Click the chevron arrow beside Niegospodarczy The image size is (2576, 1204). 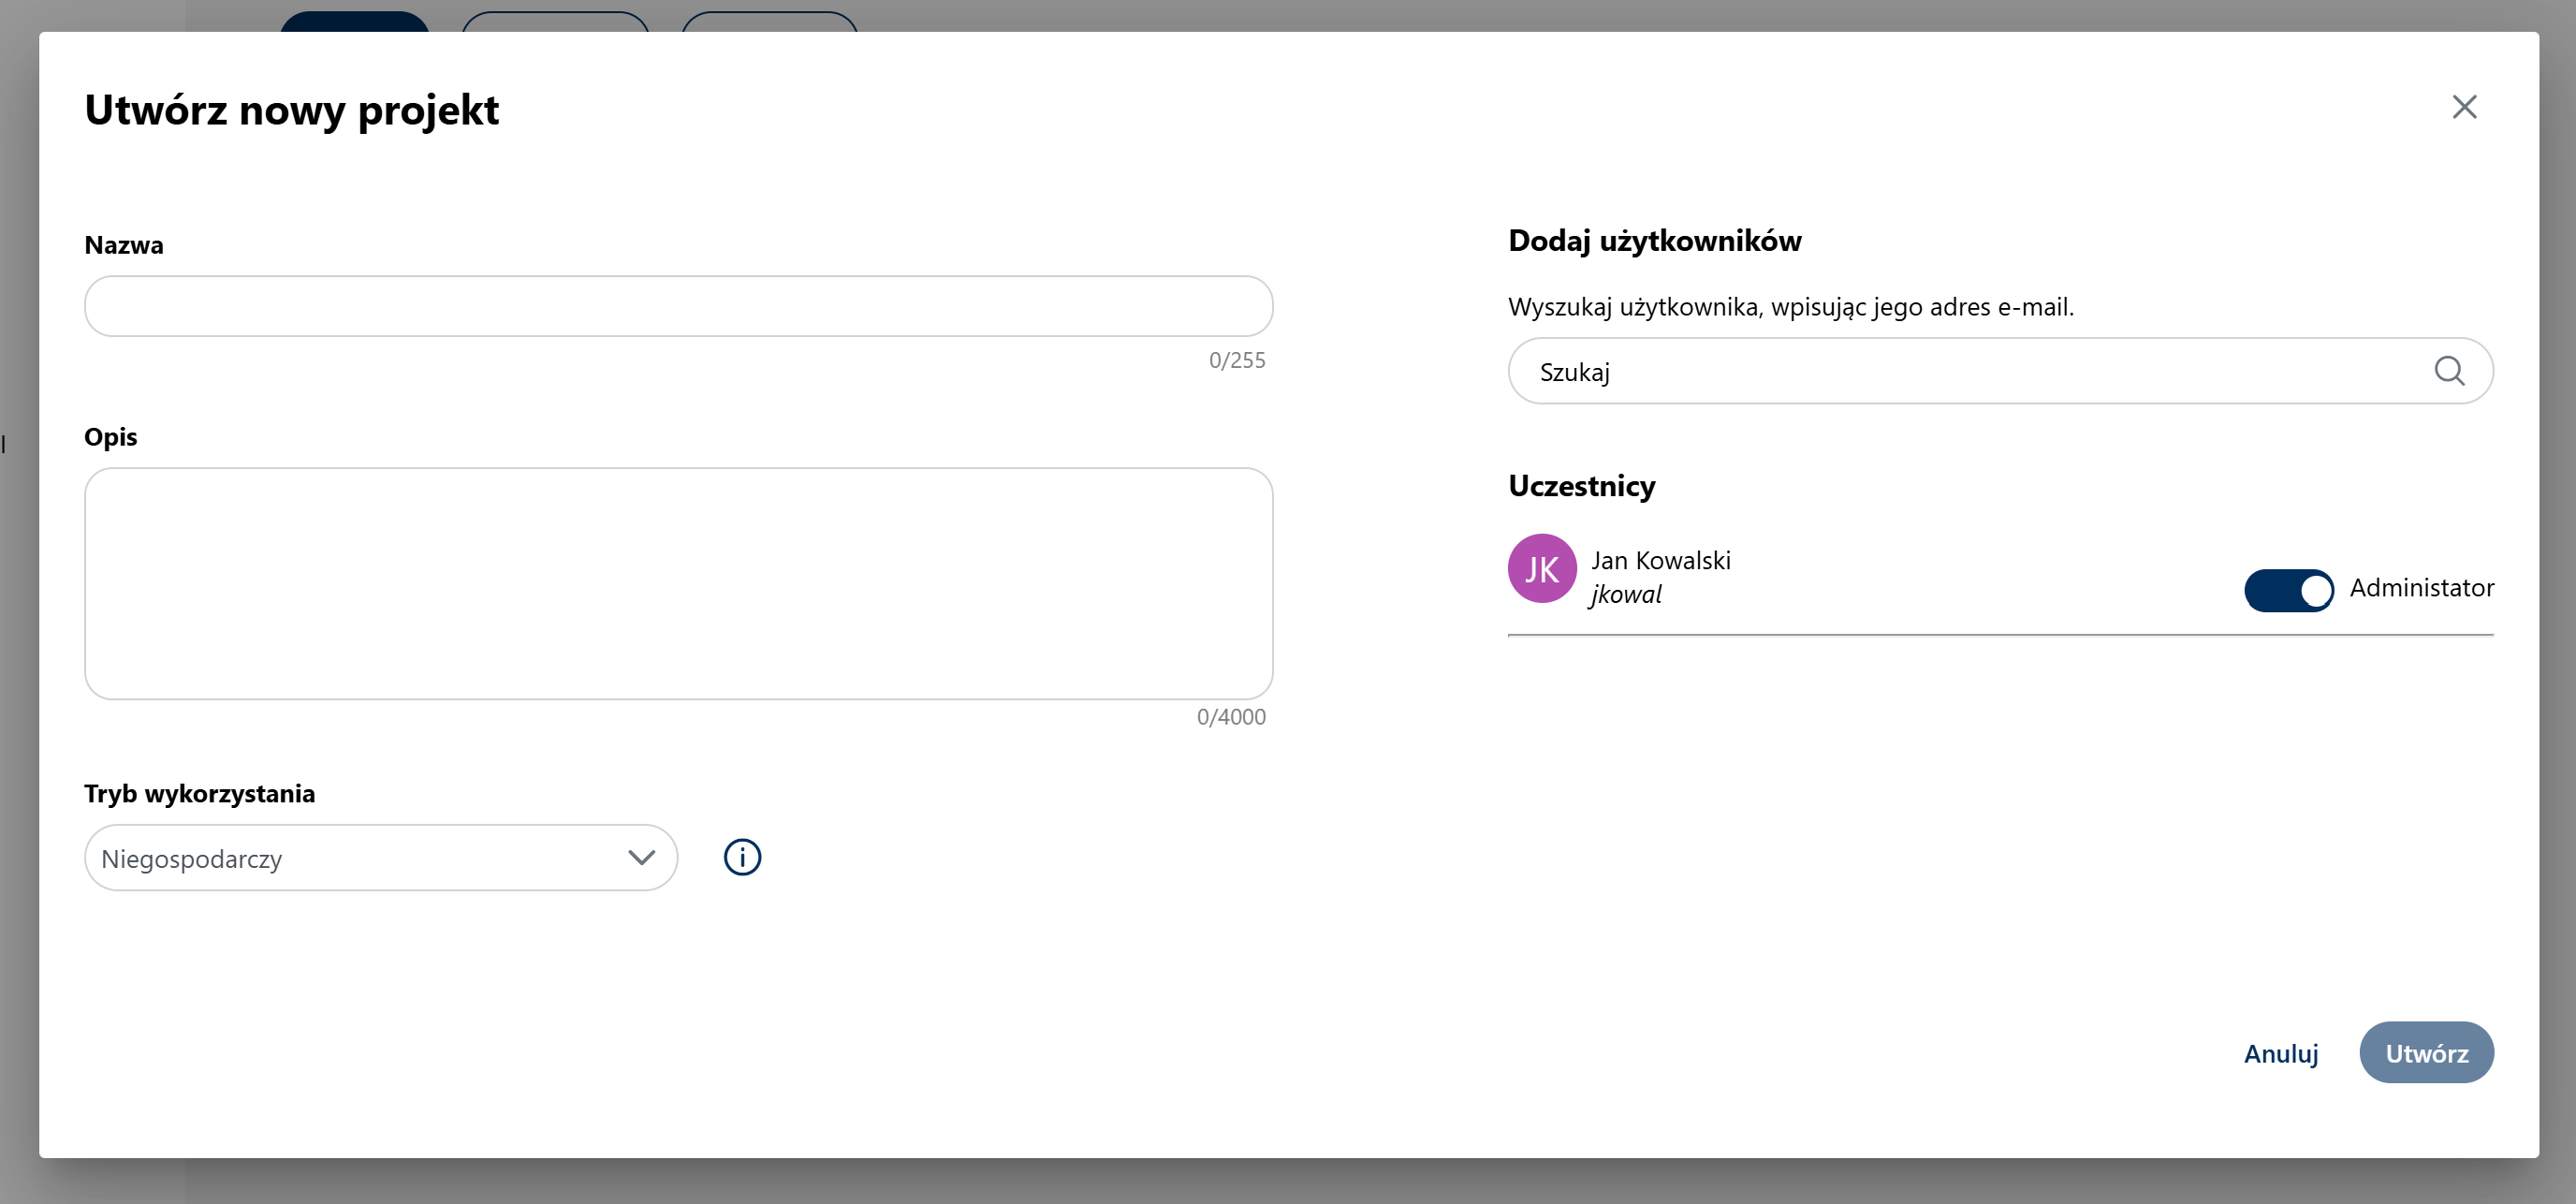[641, 858]
